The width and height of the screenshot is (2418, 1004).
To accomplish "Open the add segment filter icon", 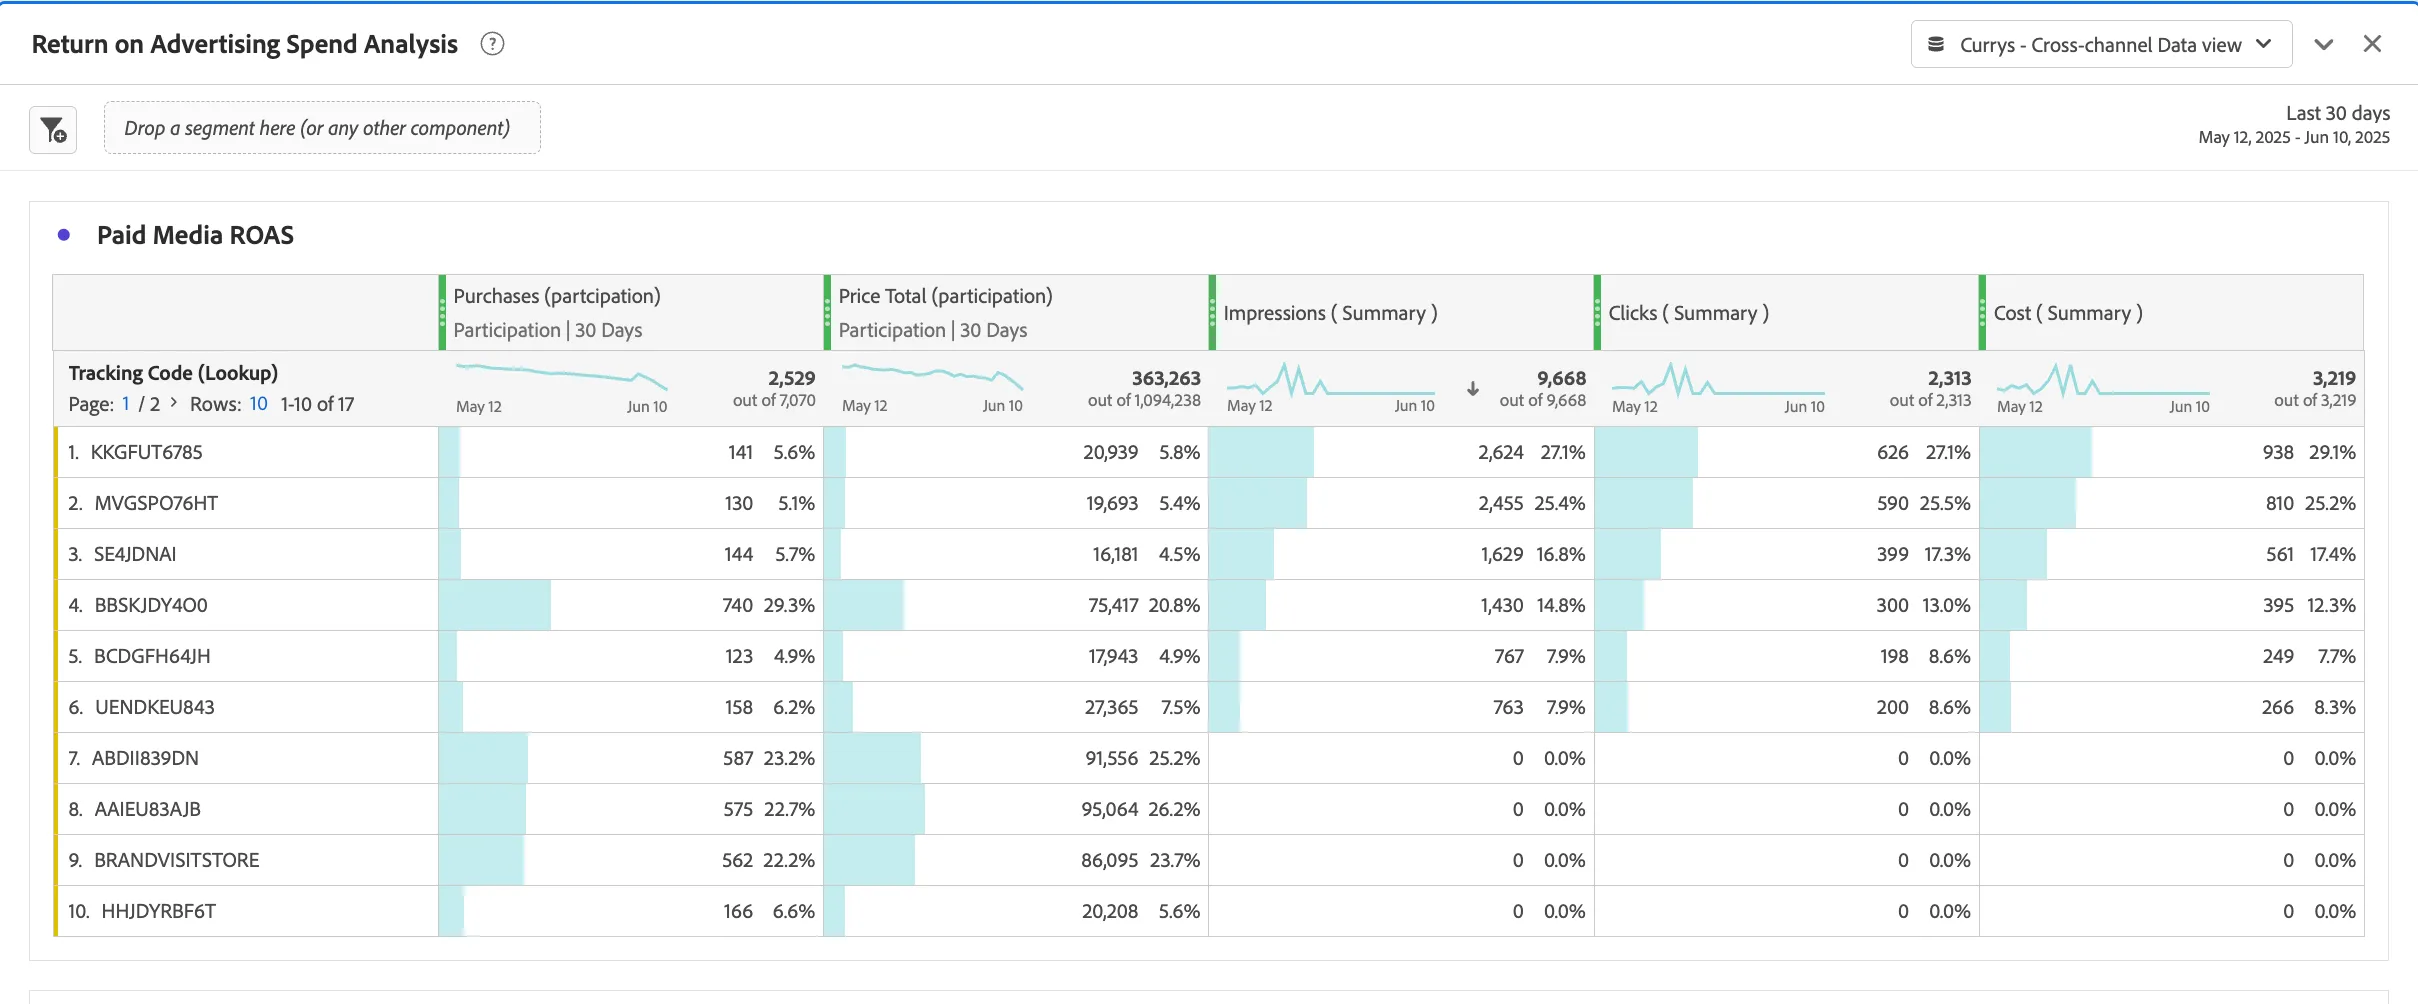I will coord(53,130).
